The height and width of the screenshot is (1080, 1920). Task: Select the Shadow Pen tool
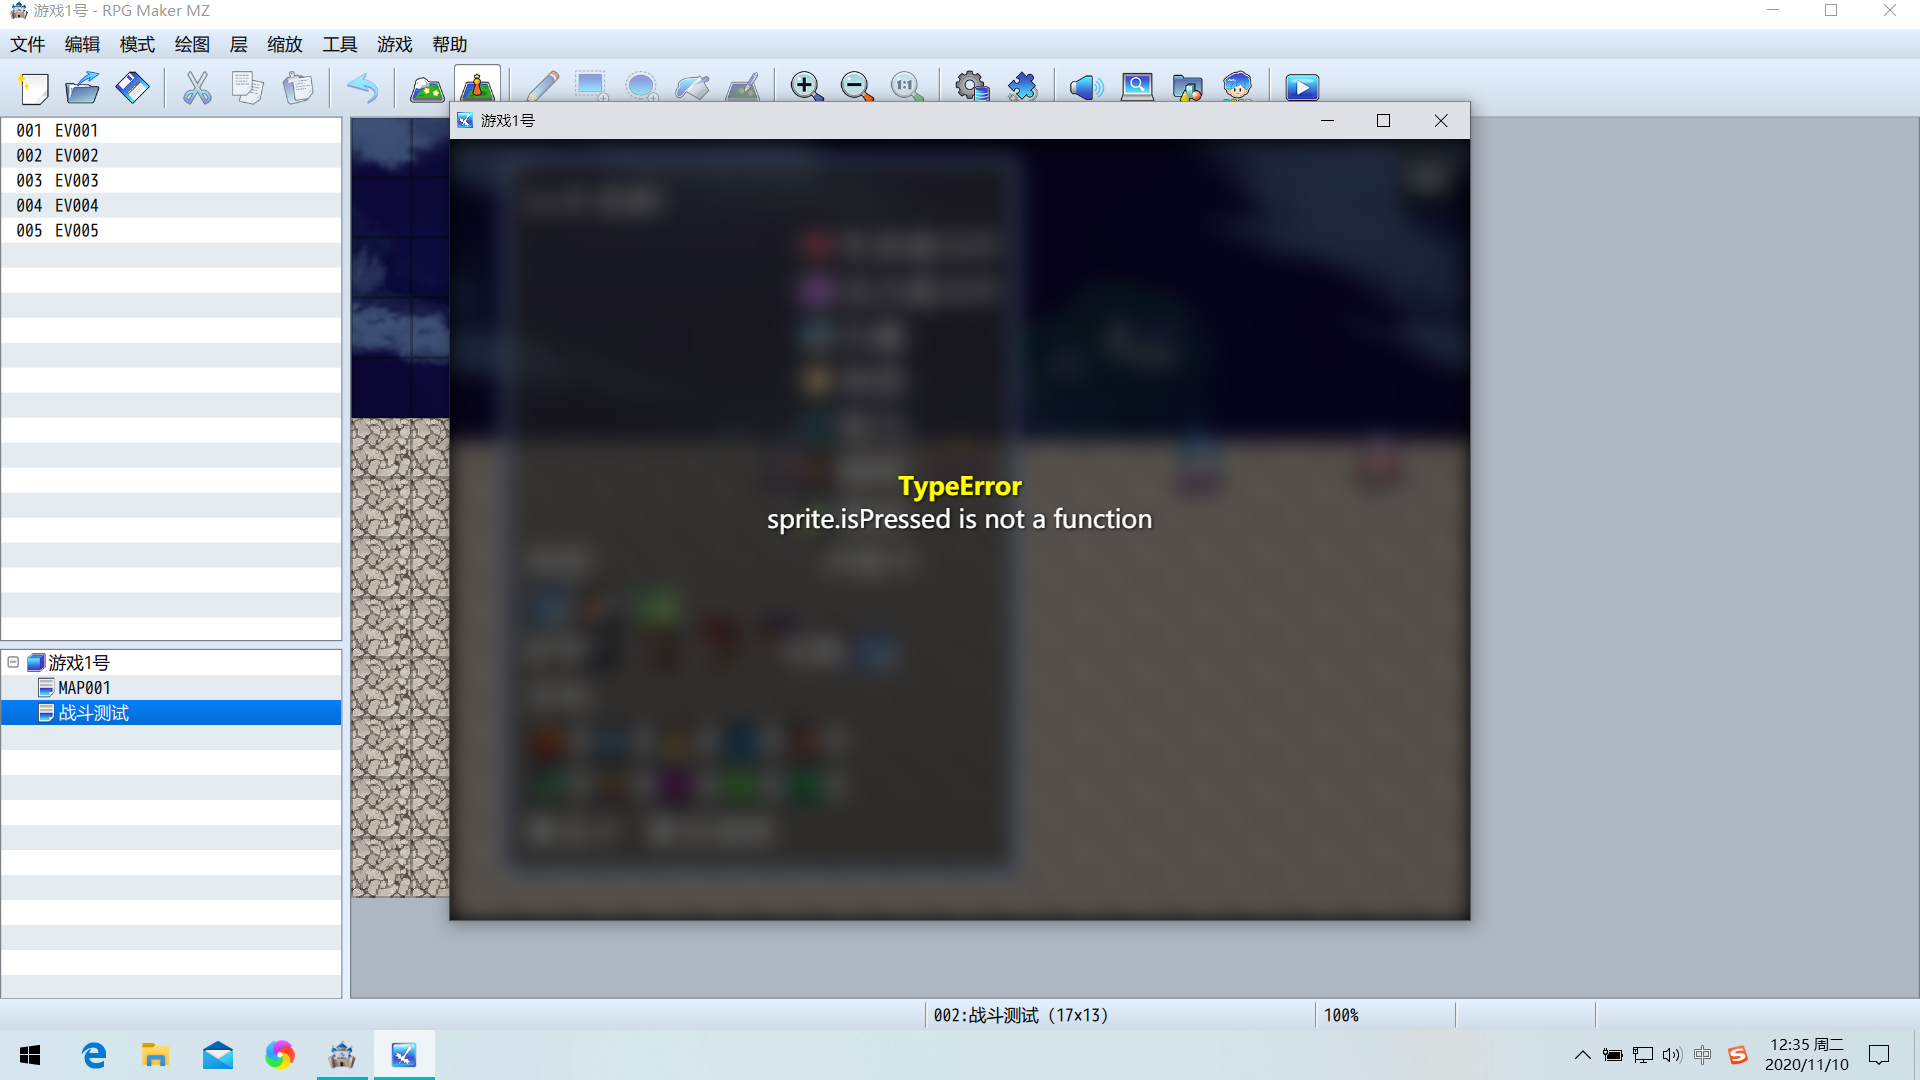click(x=742, y=88)
